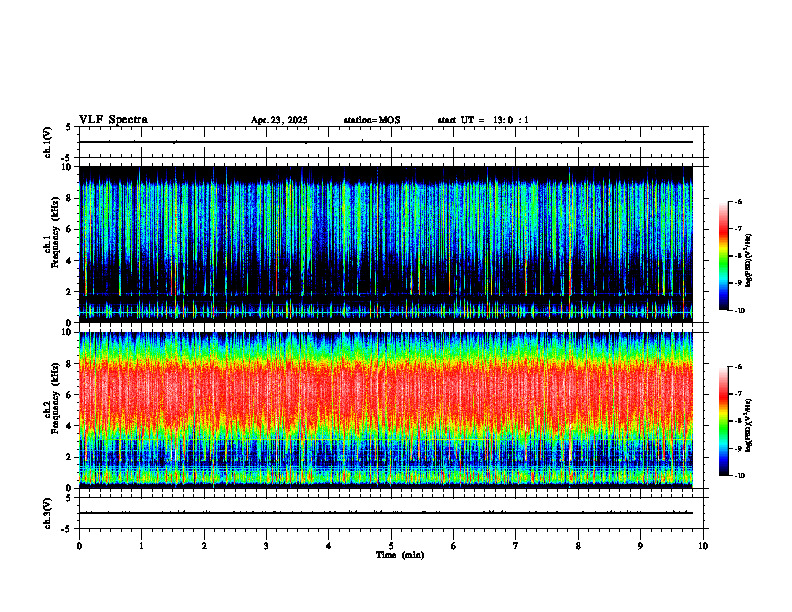Select the date text "Apr. 23, 2025"
792x612 pixels.
point(279,120)
